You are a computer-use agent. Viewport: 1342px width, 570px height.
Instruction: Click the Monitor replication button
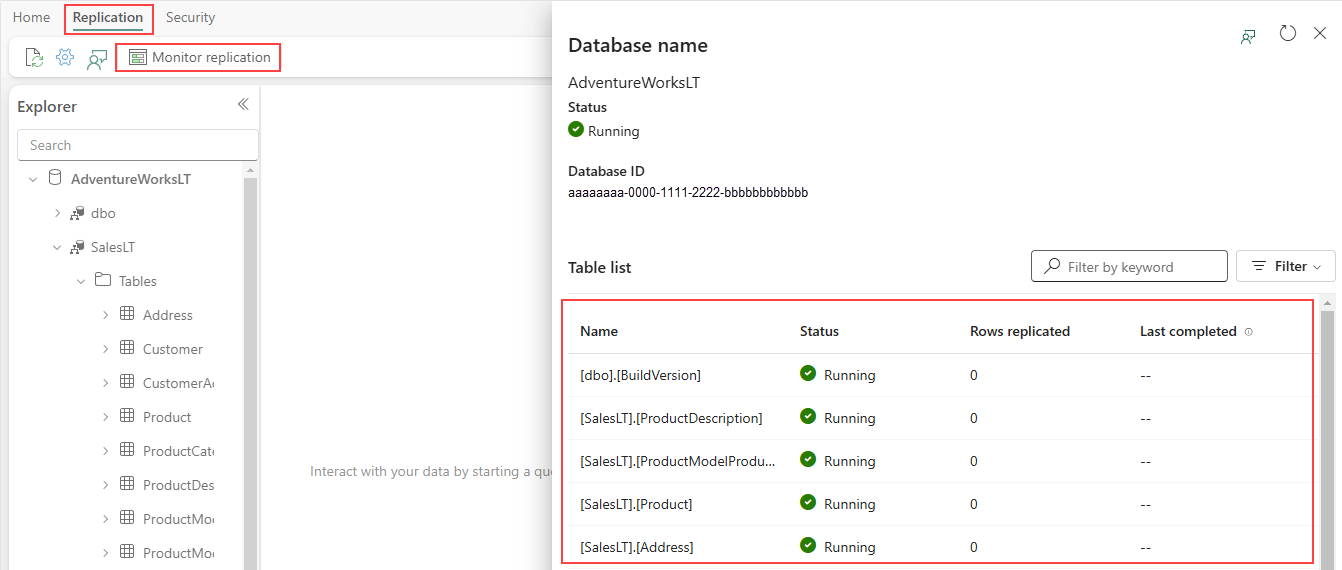tap(199, 58)
